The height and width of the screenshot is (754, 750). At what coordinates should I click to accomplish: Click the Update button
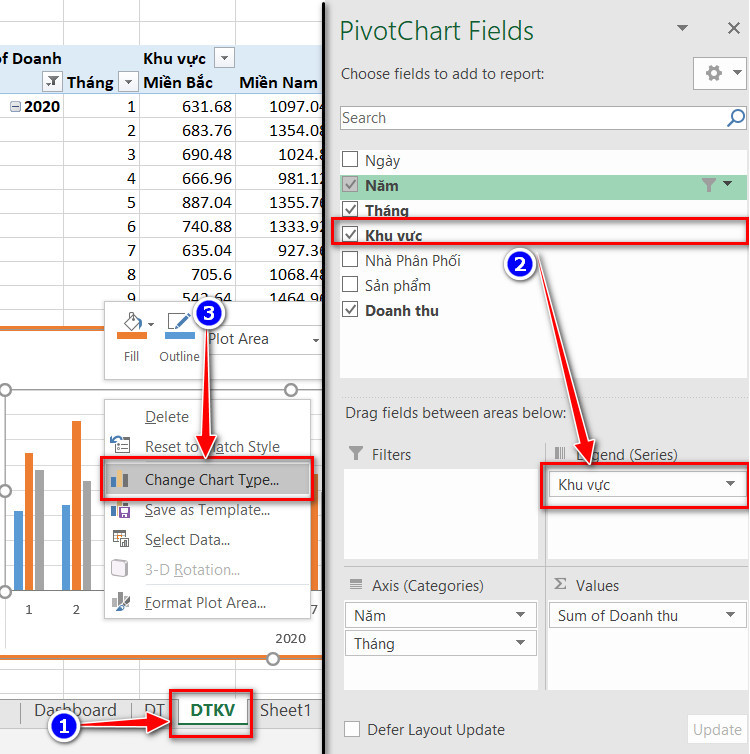coord(717,729)
